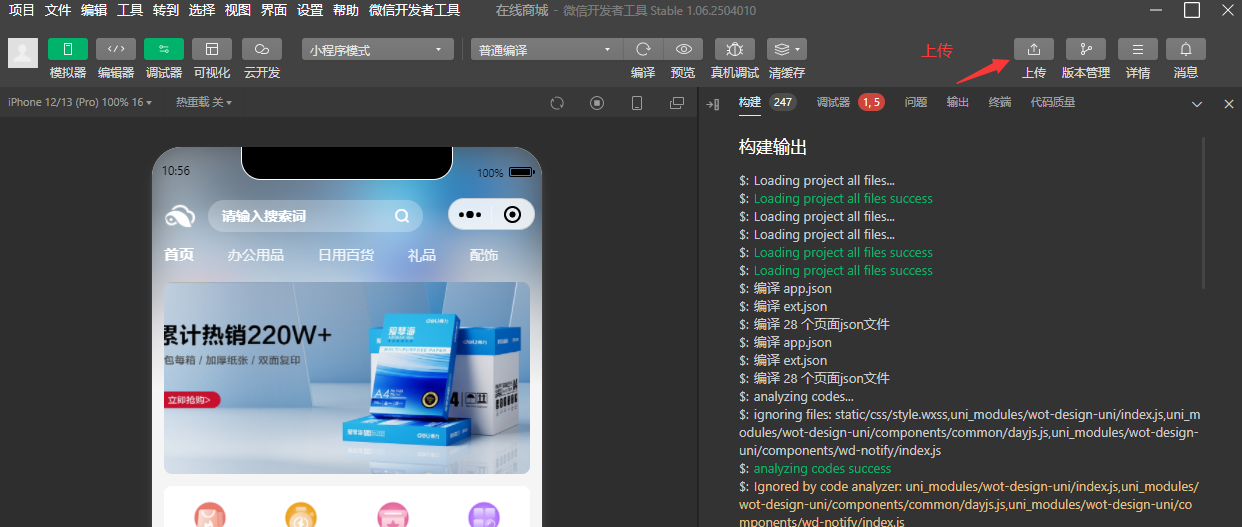The height and width of the screenshot is (527, 1242).
Task: Click the simulator phone device icon
Action: click(637, 103)
